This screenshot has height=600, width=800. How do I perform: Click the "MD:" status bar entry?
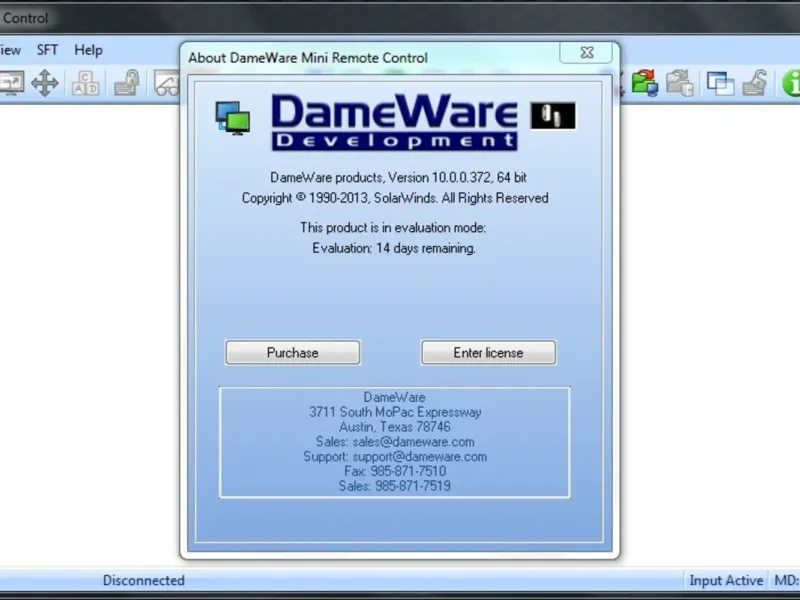[x=786, y=581]
